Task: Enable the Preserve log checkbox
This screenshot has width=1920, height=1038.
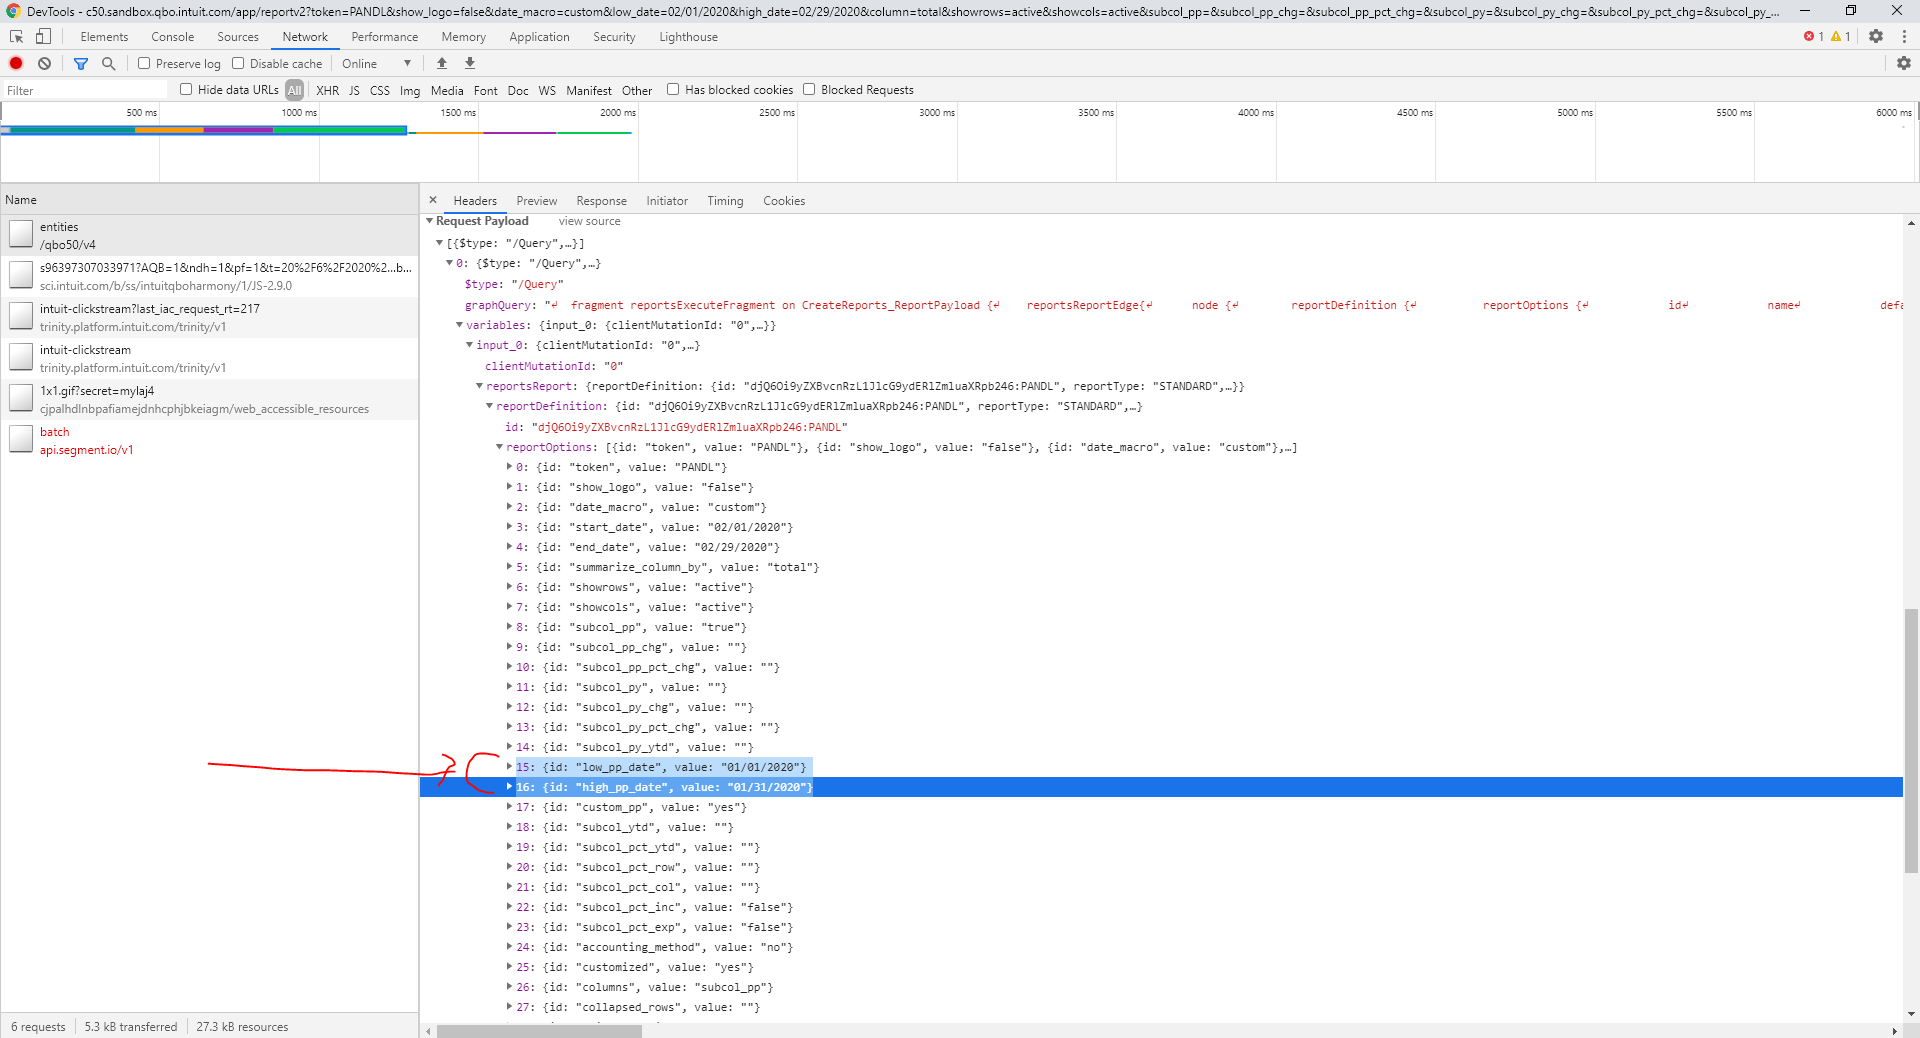Action: click(x=144, y=63)
